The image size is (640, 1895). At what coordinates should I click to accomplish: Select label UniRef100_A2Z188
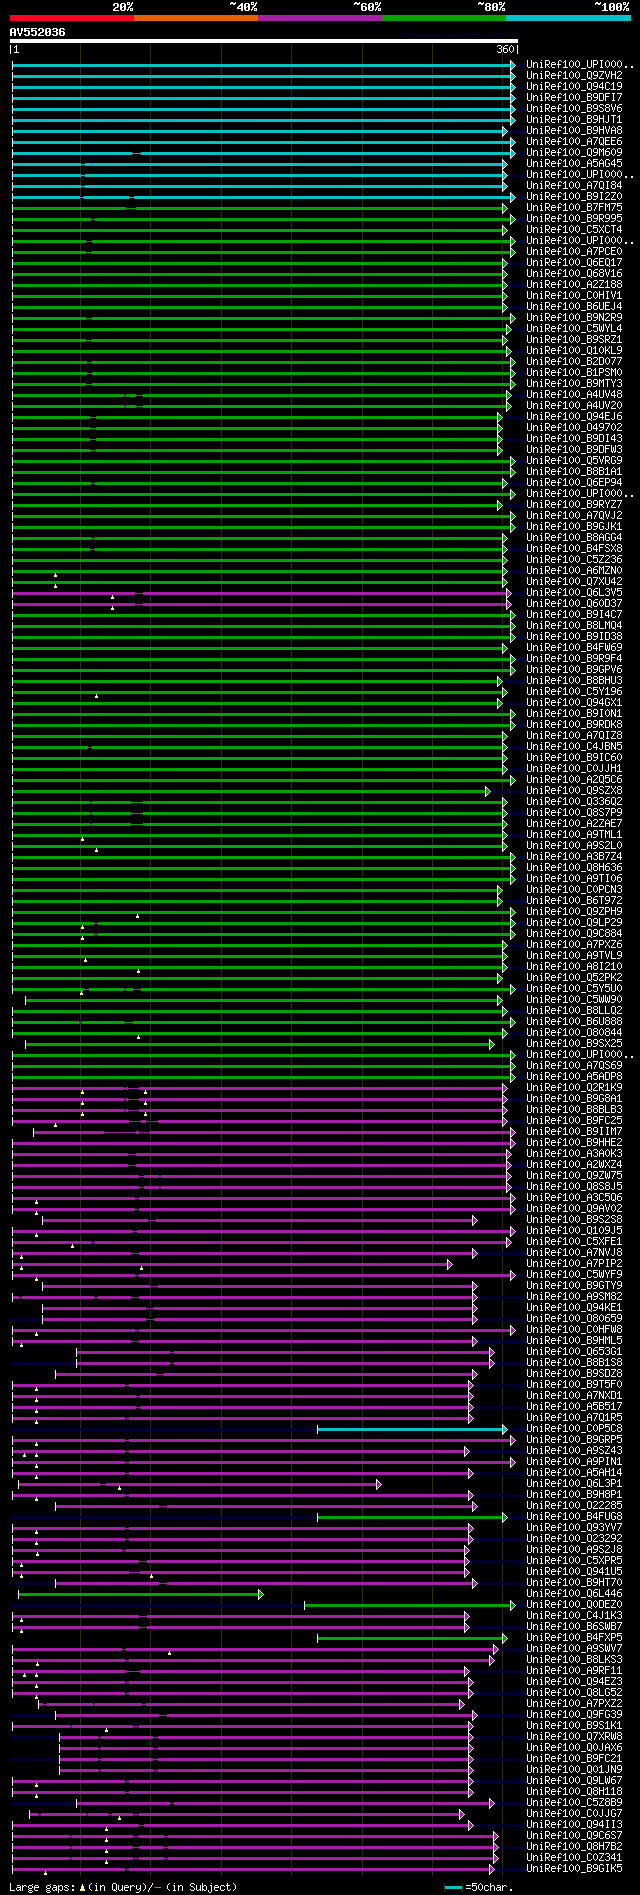click(x=574, y=284)
